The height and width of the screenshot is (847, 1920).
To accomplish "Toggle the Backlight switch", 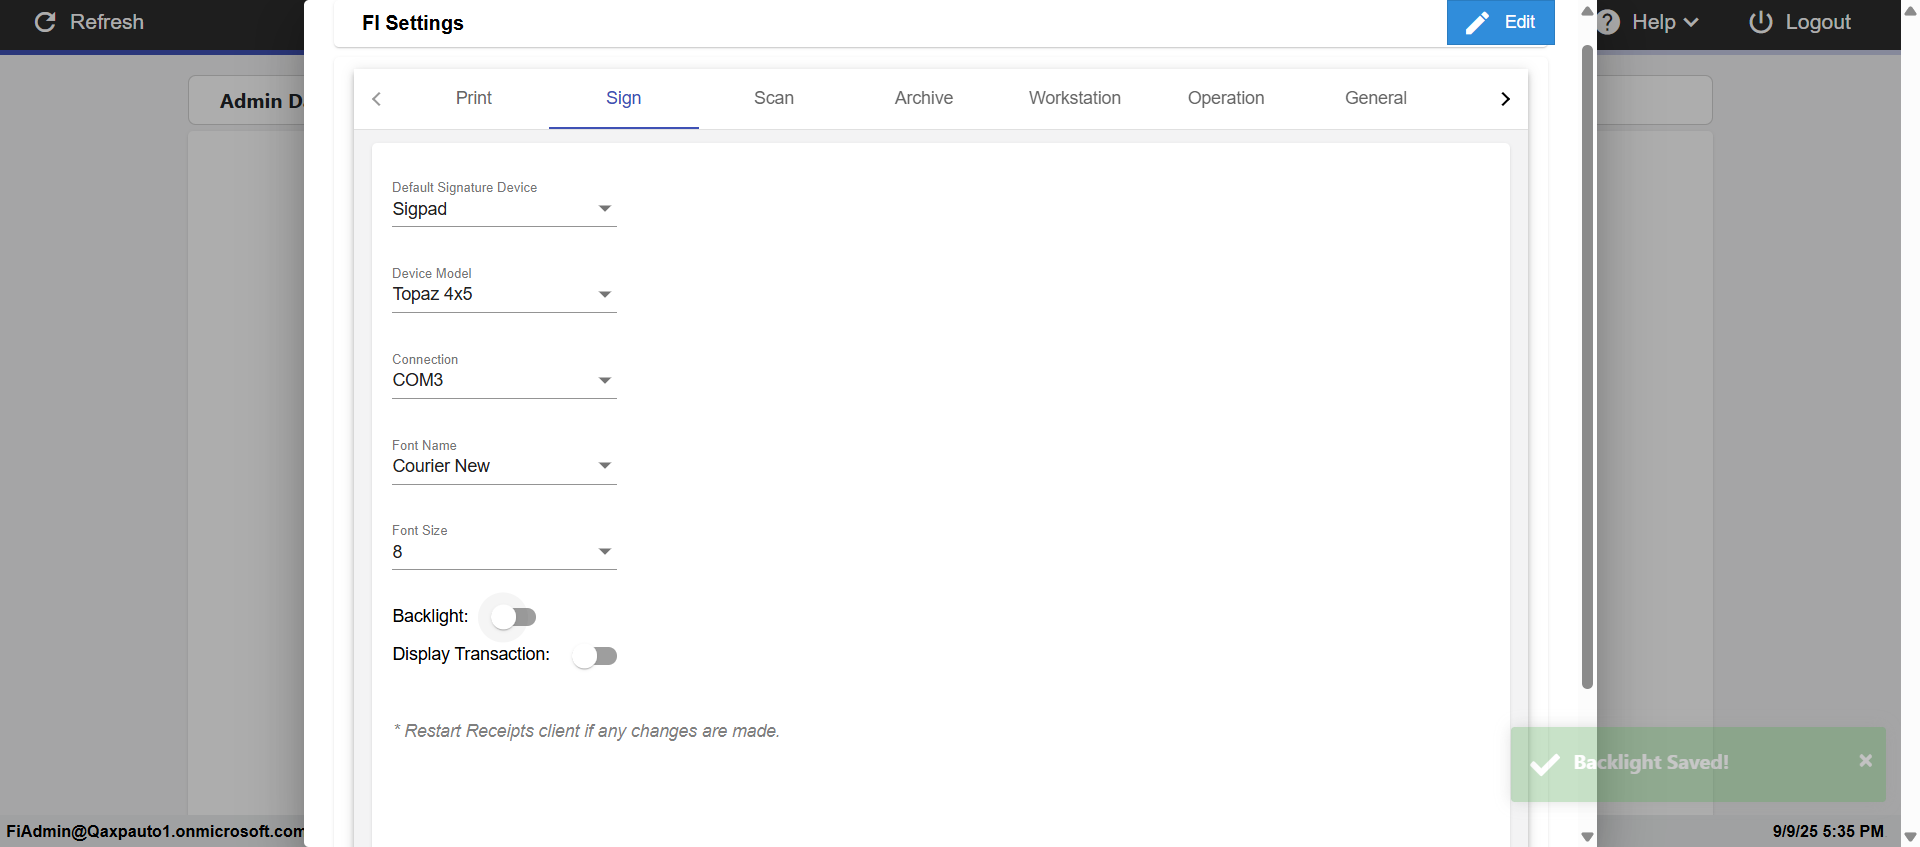I will [x=514, y=617].
